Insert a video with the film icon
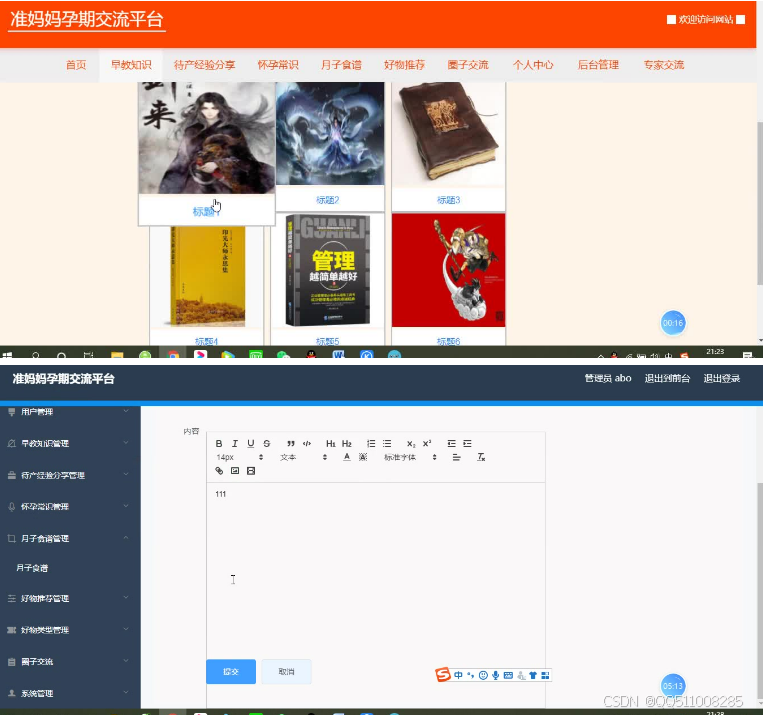 pos(251,471)
